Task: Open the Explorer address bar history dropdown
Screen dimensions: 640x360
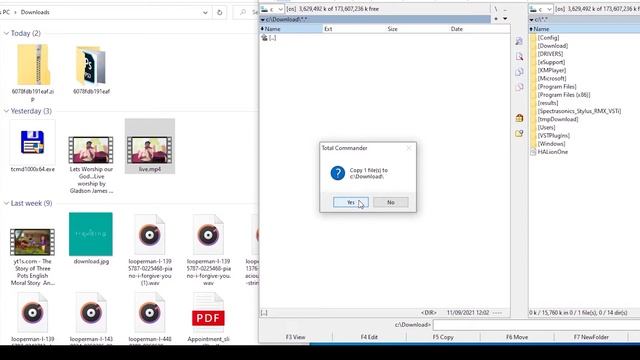Action: point(205,13)
